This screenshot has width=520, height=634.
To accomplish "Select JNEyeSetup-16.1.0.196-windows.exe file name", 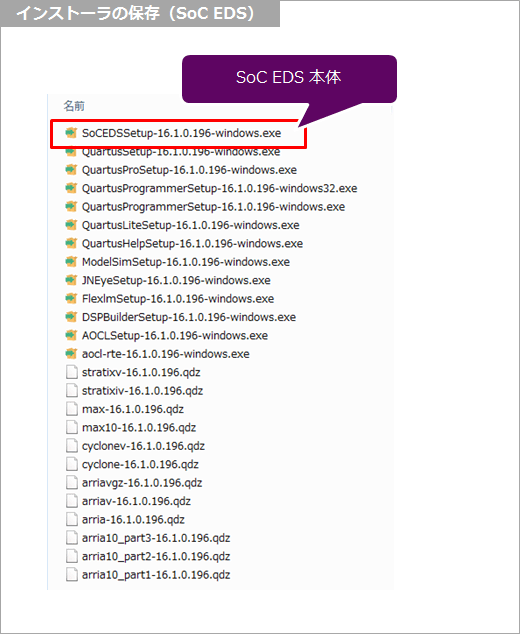I will 176,280.
